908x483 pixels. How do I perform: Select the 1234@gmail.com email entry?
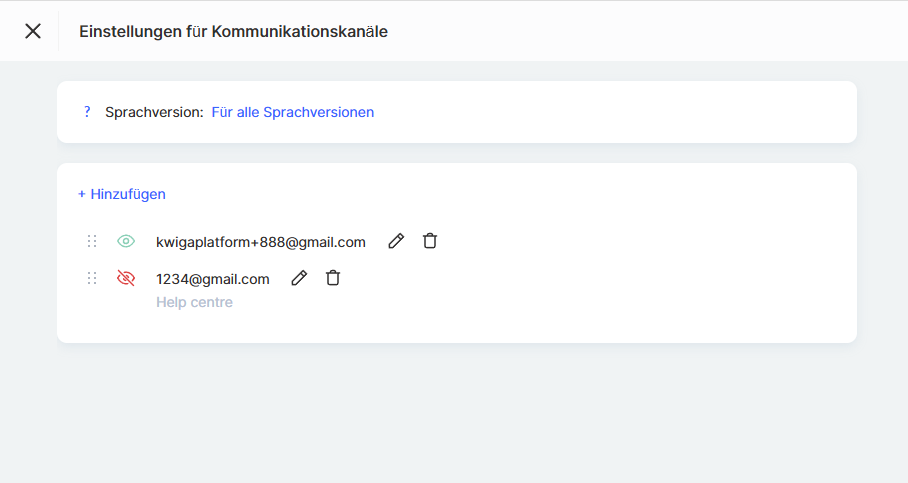[213, 279]
